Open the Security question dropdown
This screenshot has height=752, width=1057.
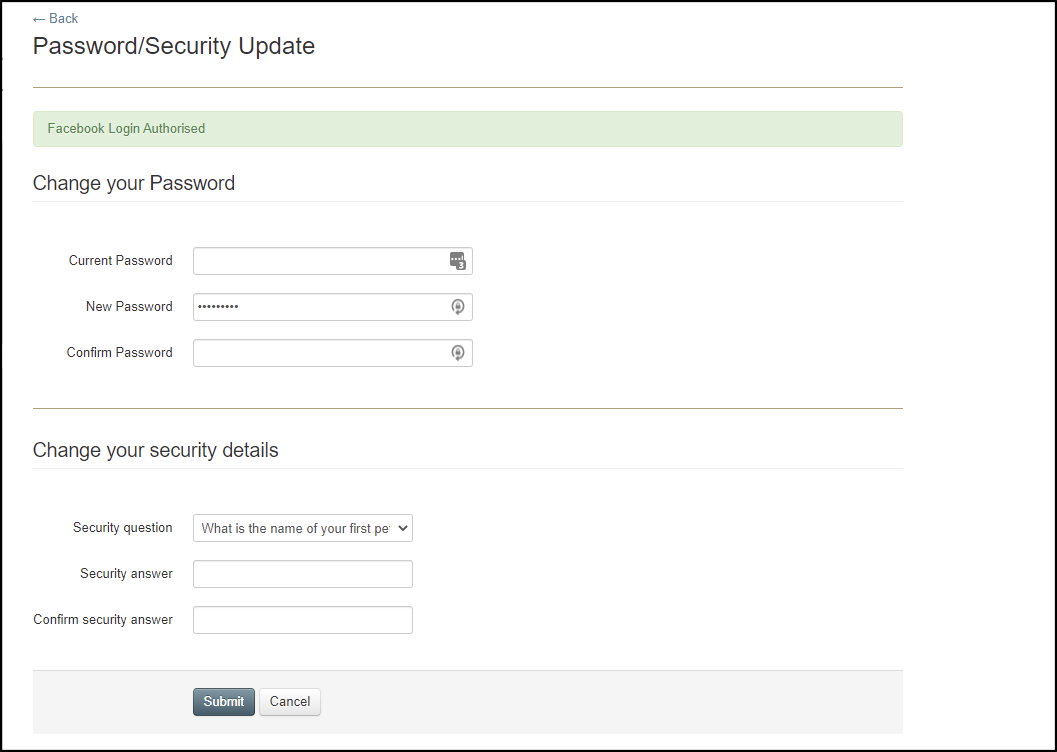pos(303,529)
